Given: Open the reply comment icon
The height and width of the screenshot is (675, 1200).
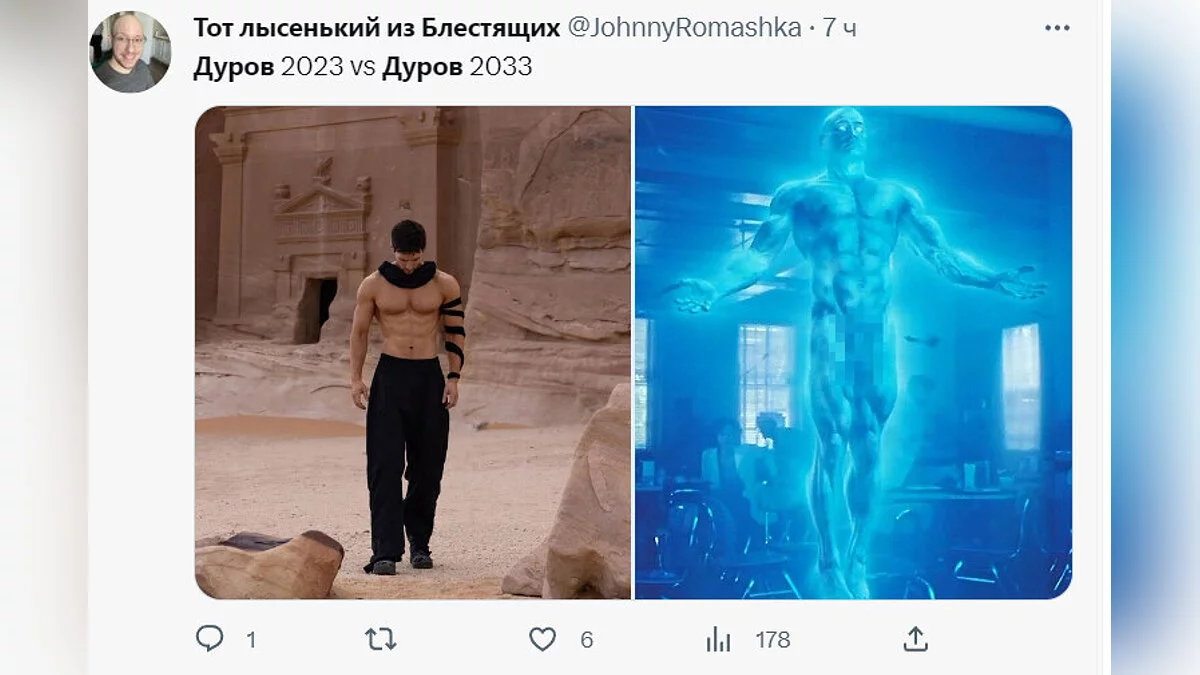Looking at the screenshot, I should [210, 639].
